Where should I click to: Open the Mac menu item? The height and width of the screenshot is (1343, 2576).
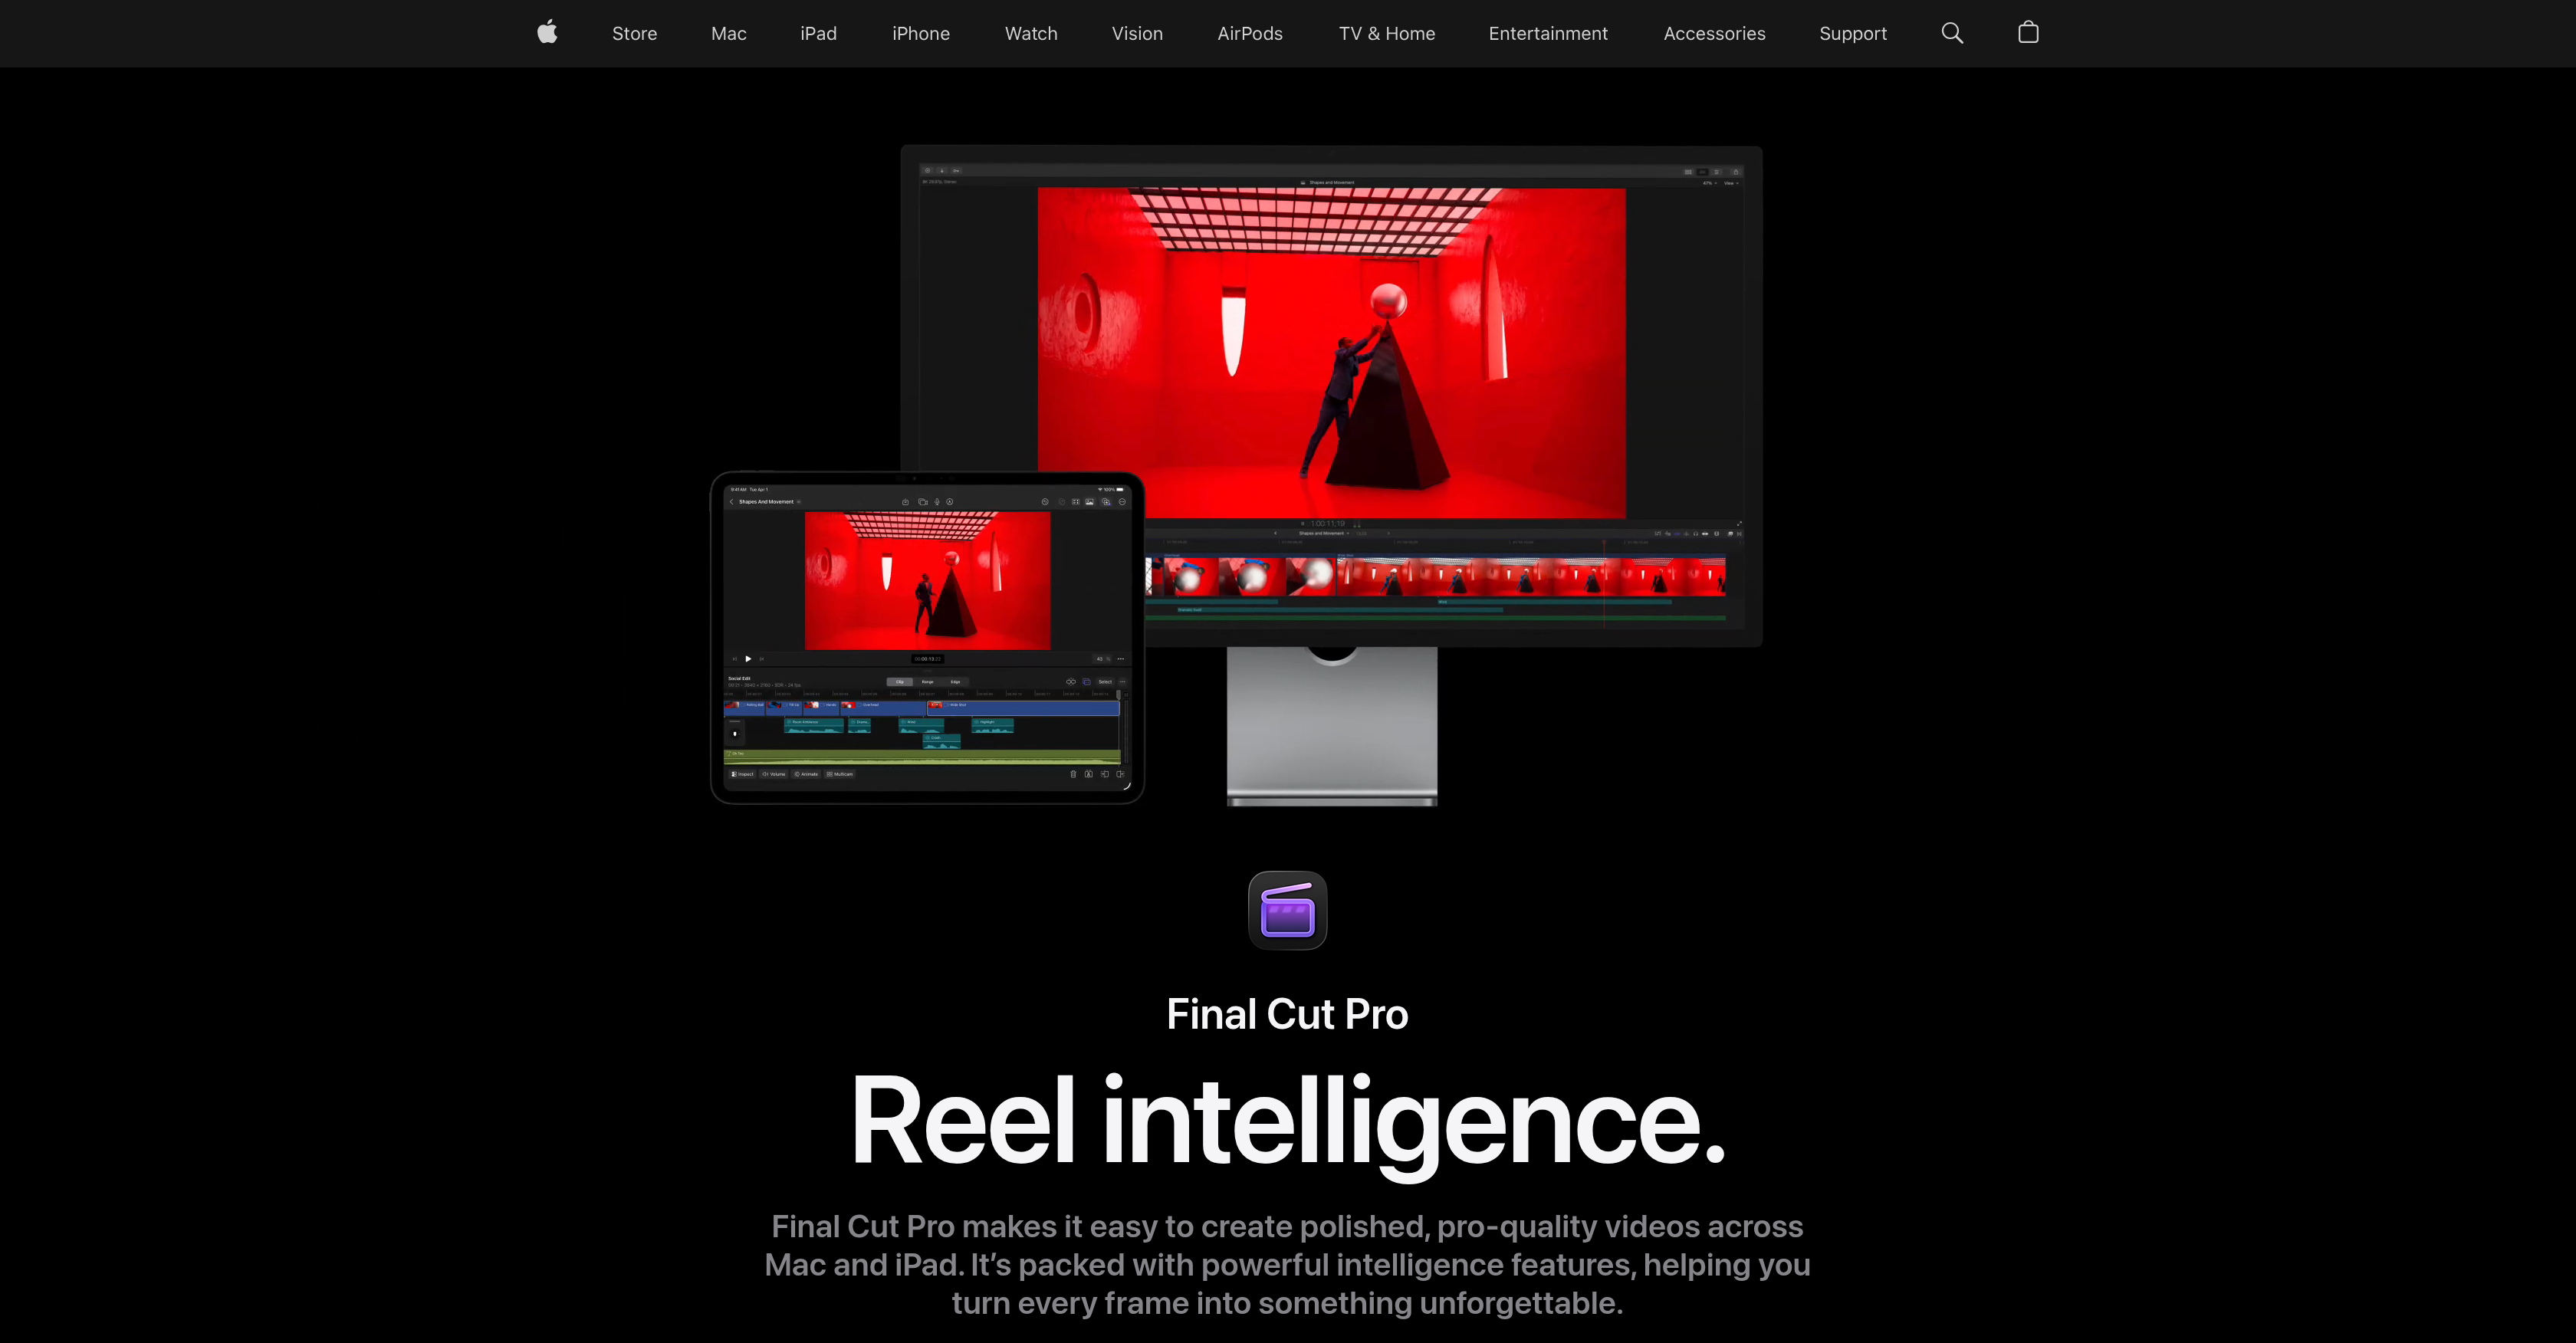click(x=728, y=33)
